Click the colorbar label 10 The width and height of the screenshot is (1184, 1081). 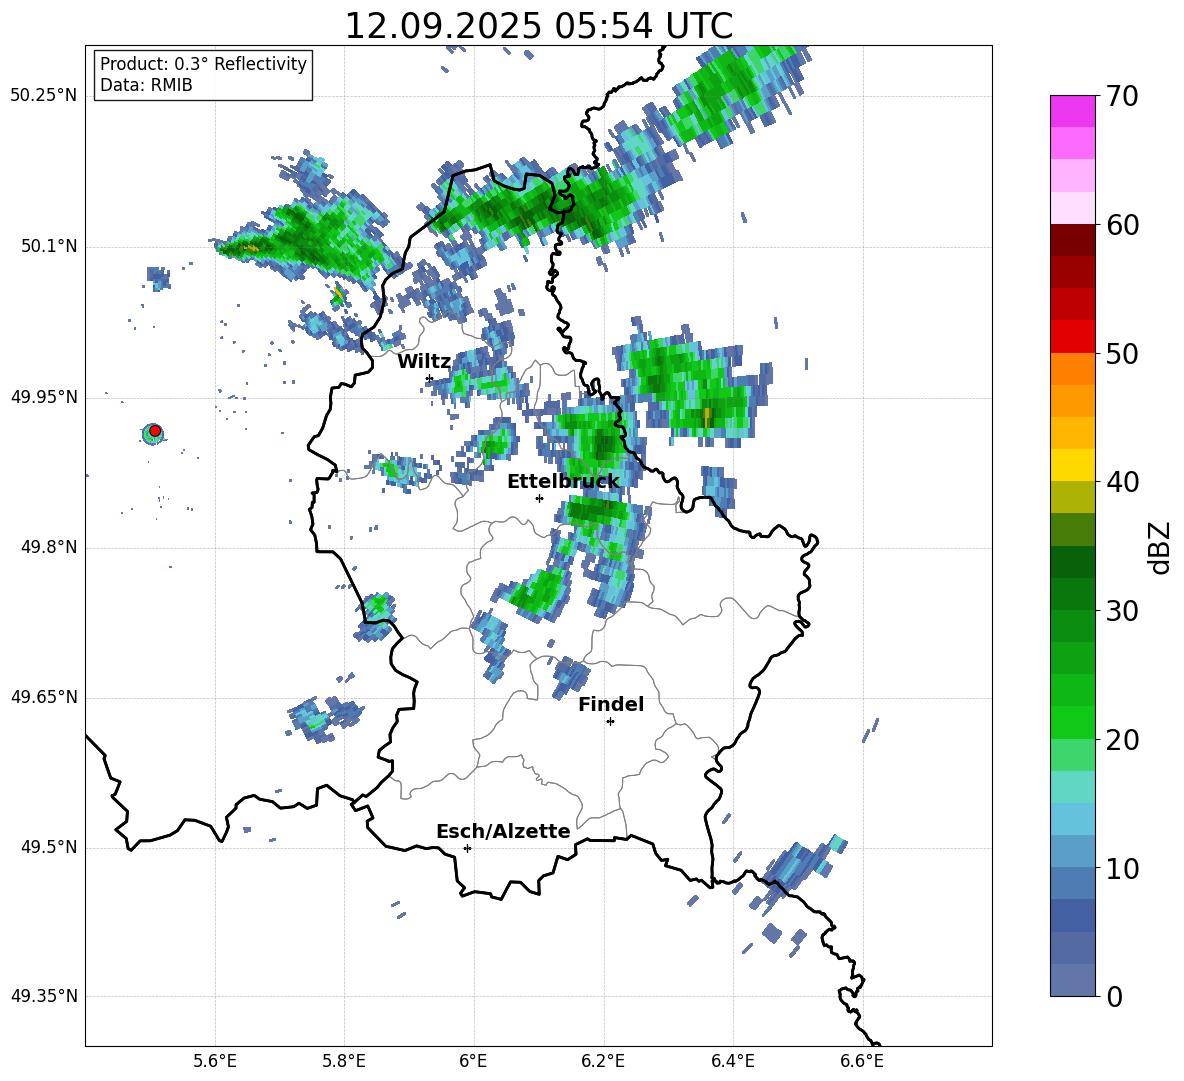pyautogui.click(x=1122, y=868)
